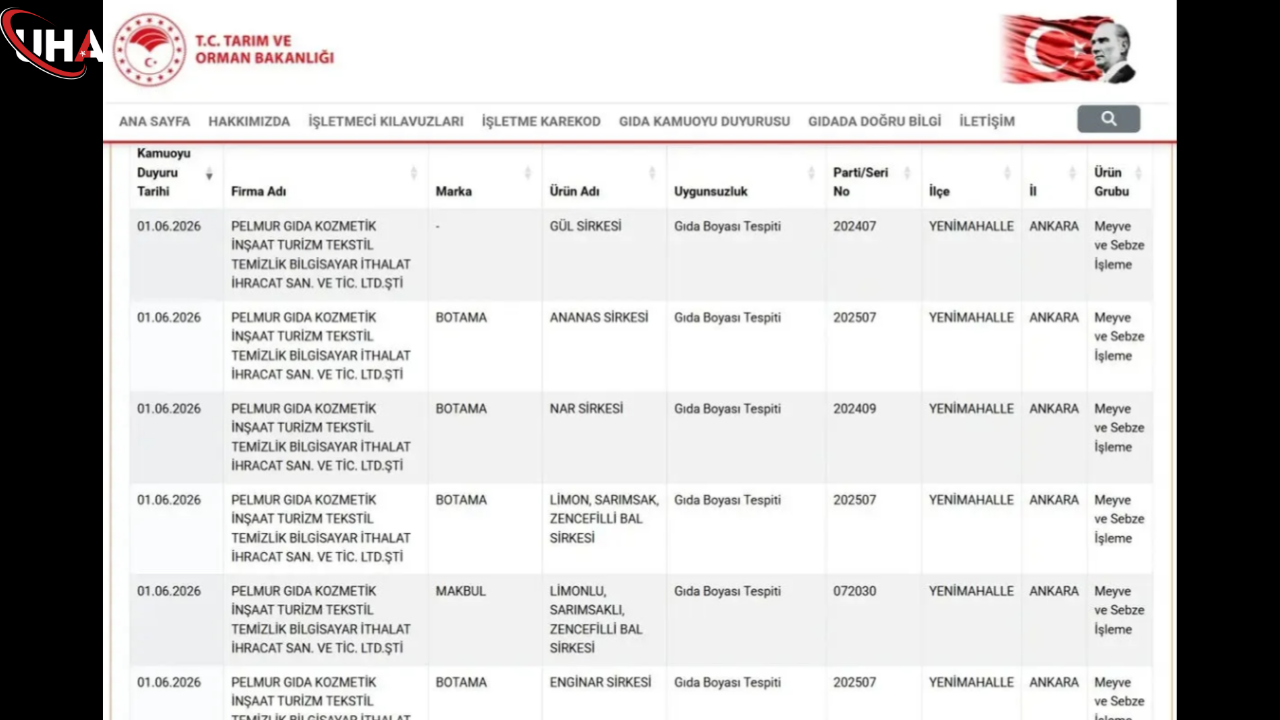Click sort arrows beside Ürün Grubu header
Viewport: 1280px width, 720px height.
click(x=1138, y=173)
